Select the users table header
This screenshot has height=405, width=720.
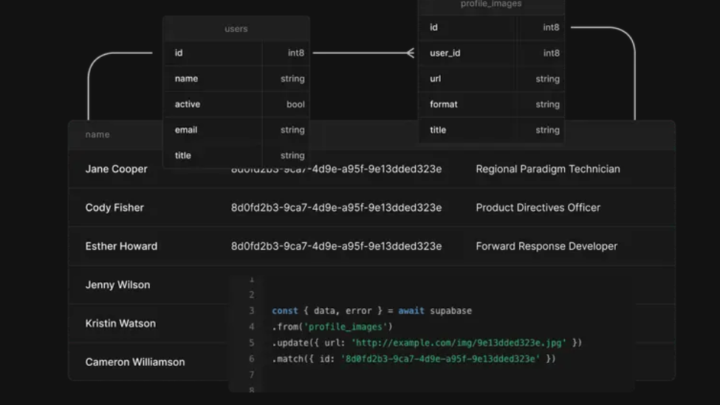[x=236, y=29]
